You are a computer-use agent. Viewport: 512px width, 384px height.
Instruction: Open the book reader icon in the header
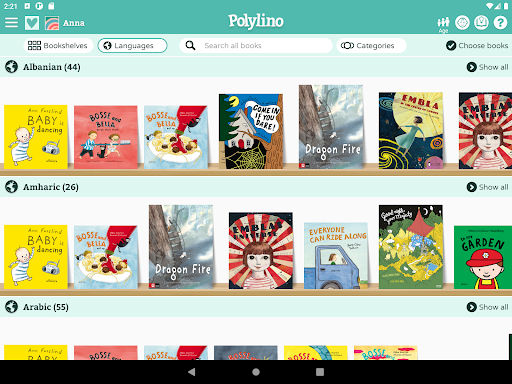481,23
